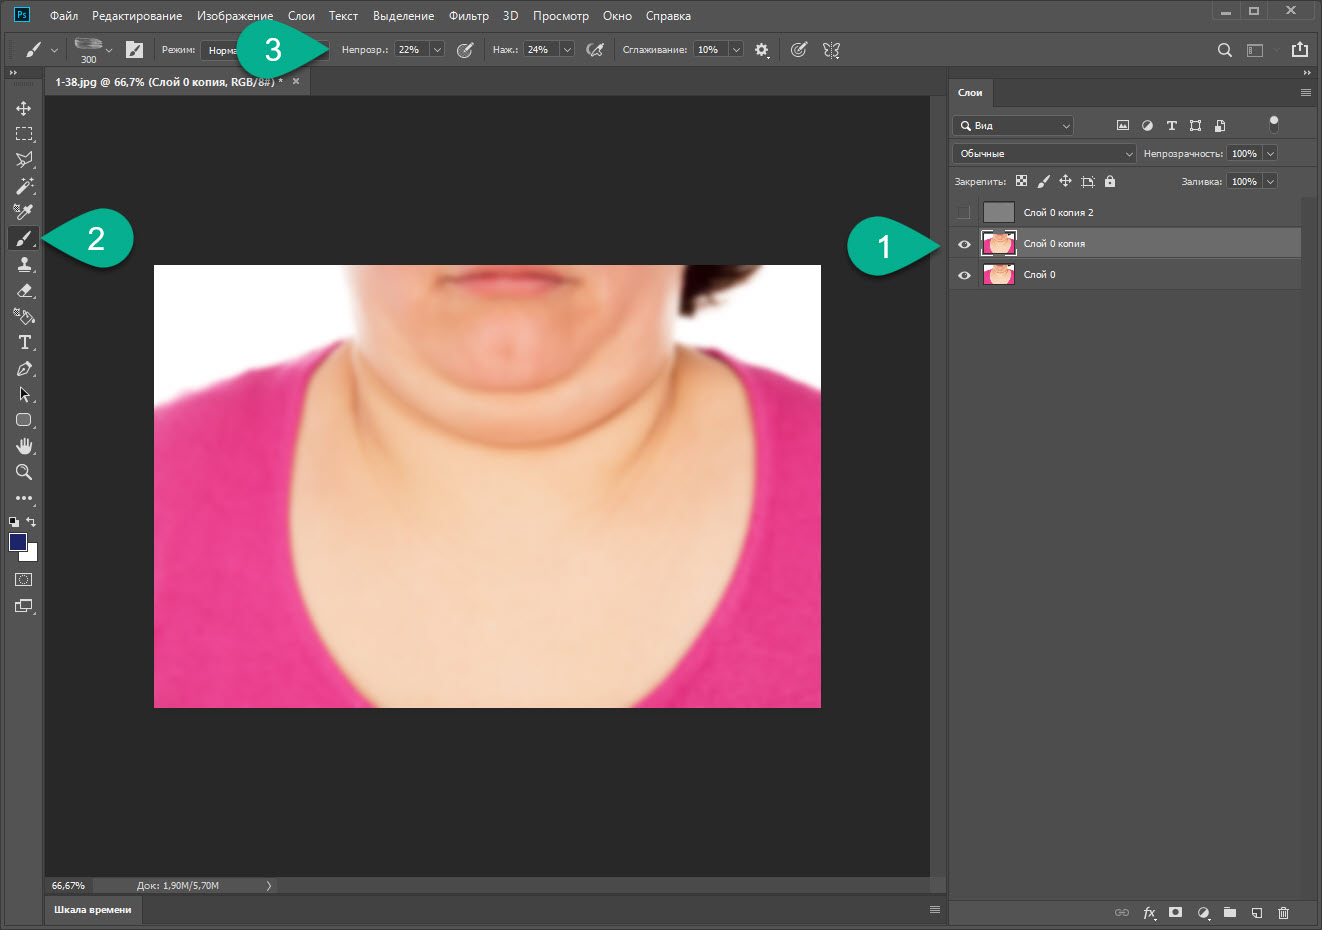Screen dimensions: 1322x930
Task: Select the Pen tool
Action: (24, 368)
